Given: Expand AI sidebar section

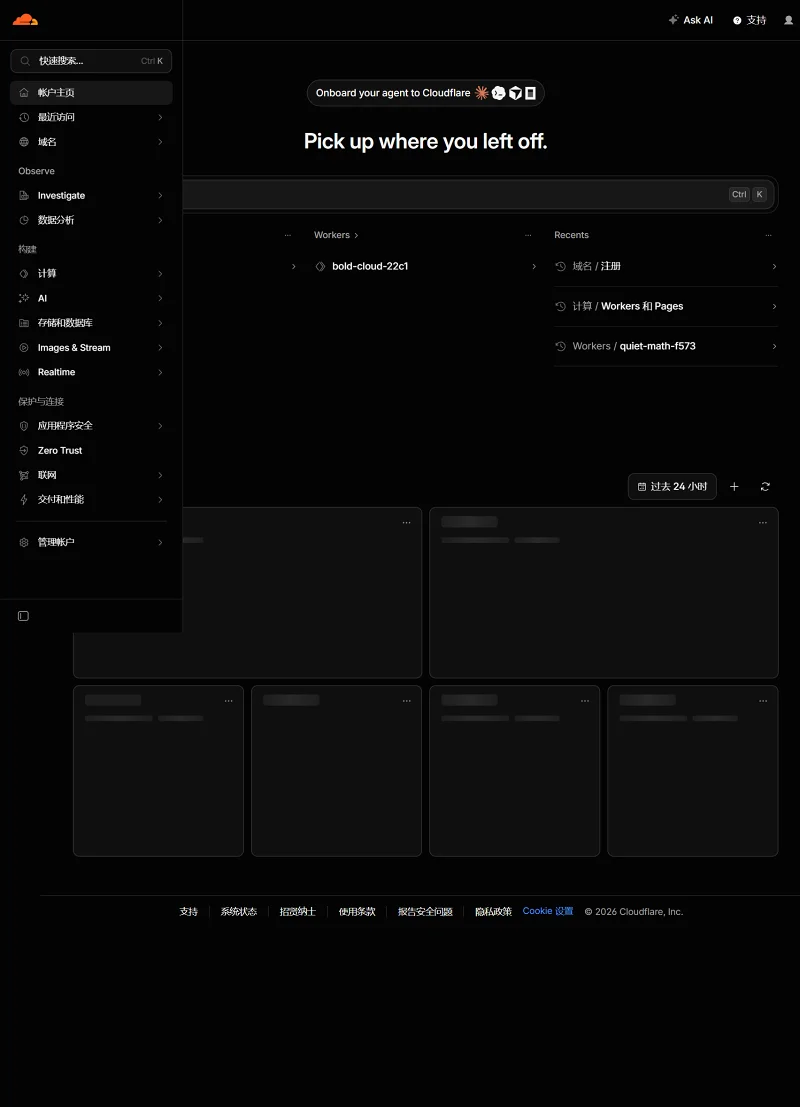Looking at the screenshot, I should 91,298.
